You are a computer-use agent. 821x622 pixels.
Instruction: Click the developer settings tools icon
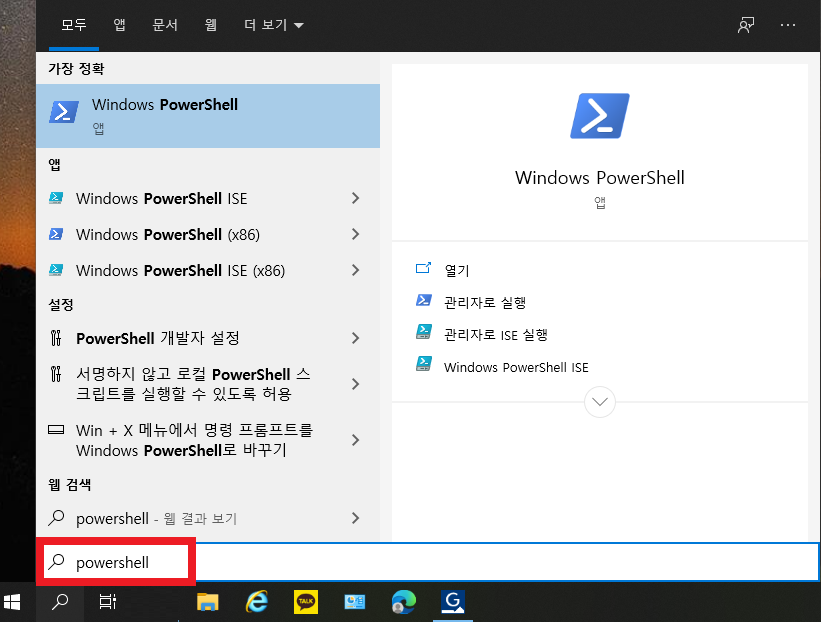pos(56,338)
